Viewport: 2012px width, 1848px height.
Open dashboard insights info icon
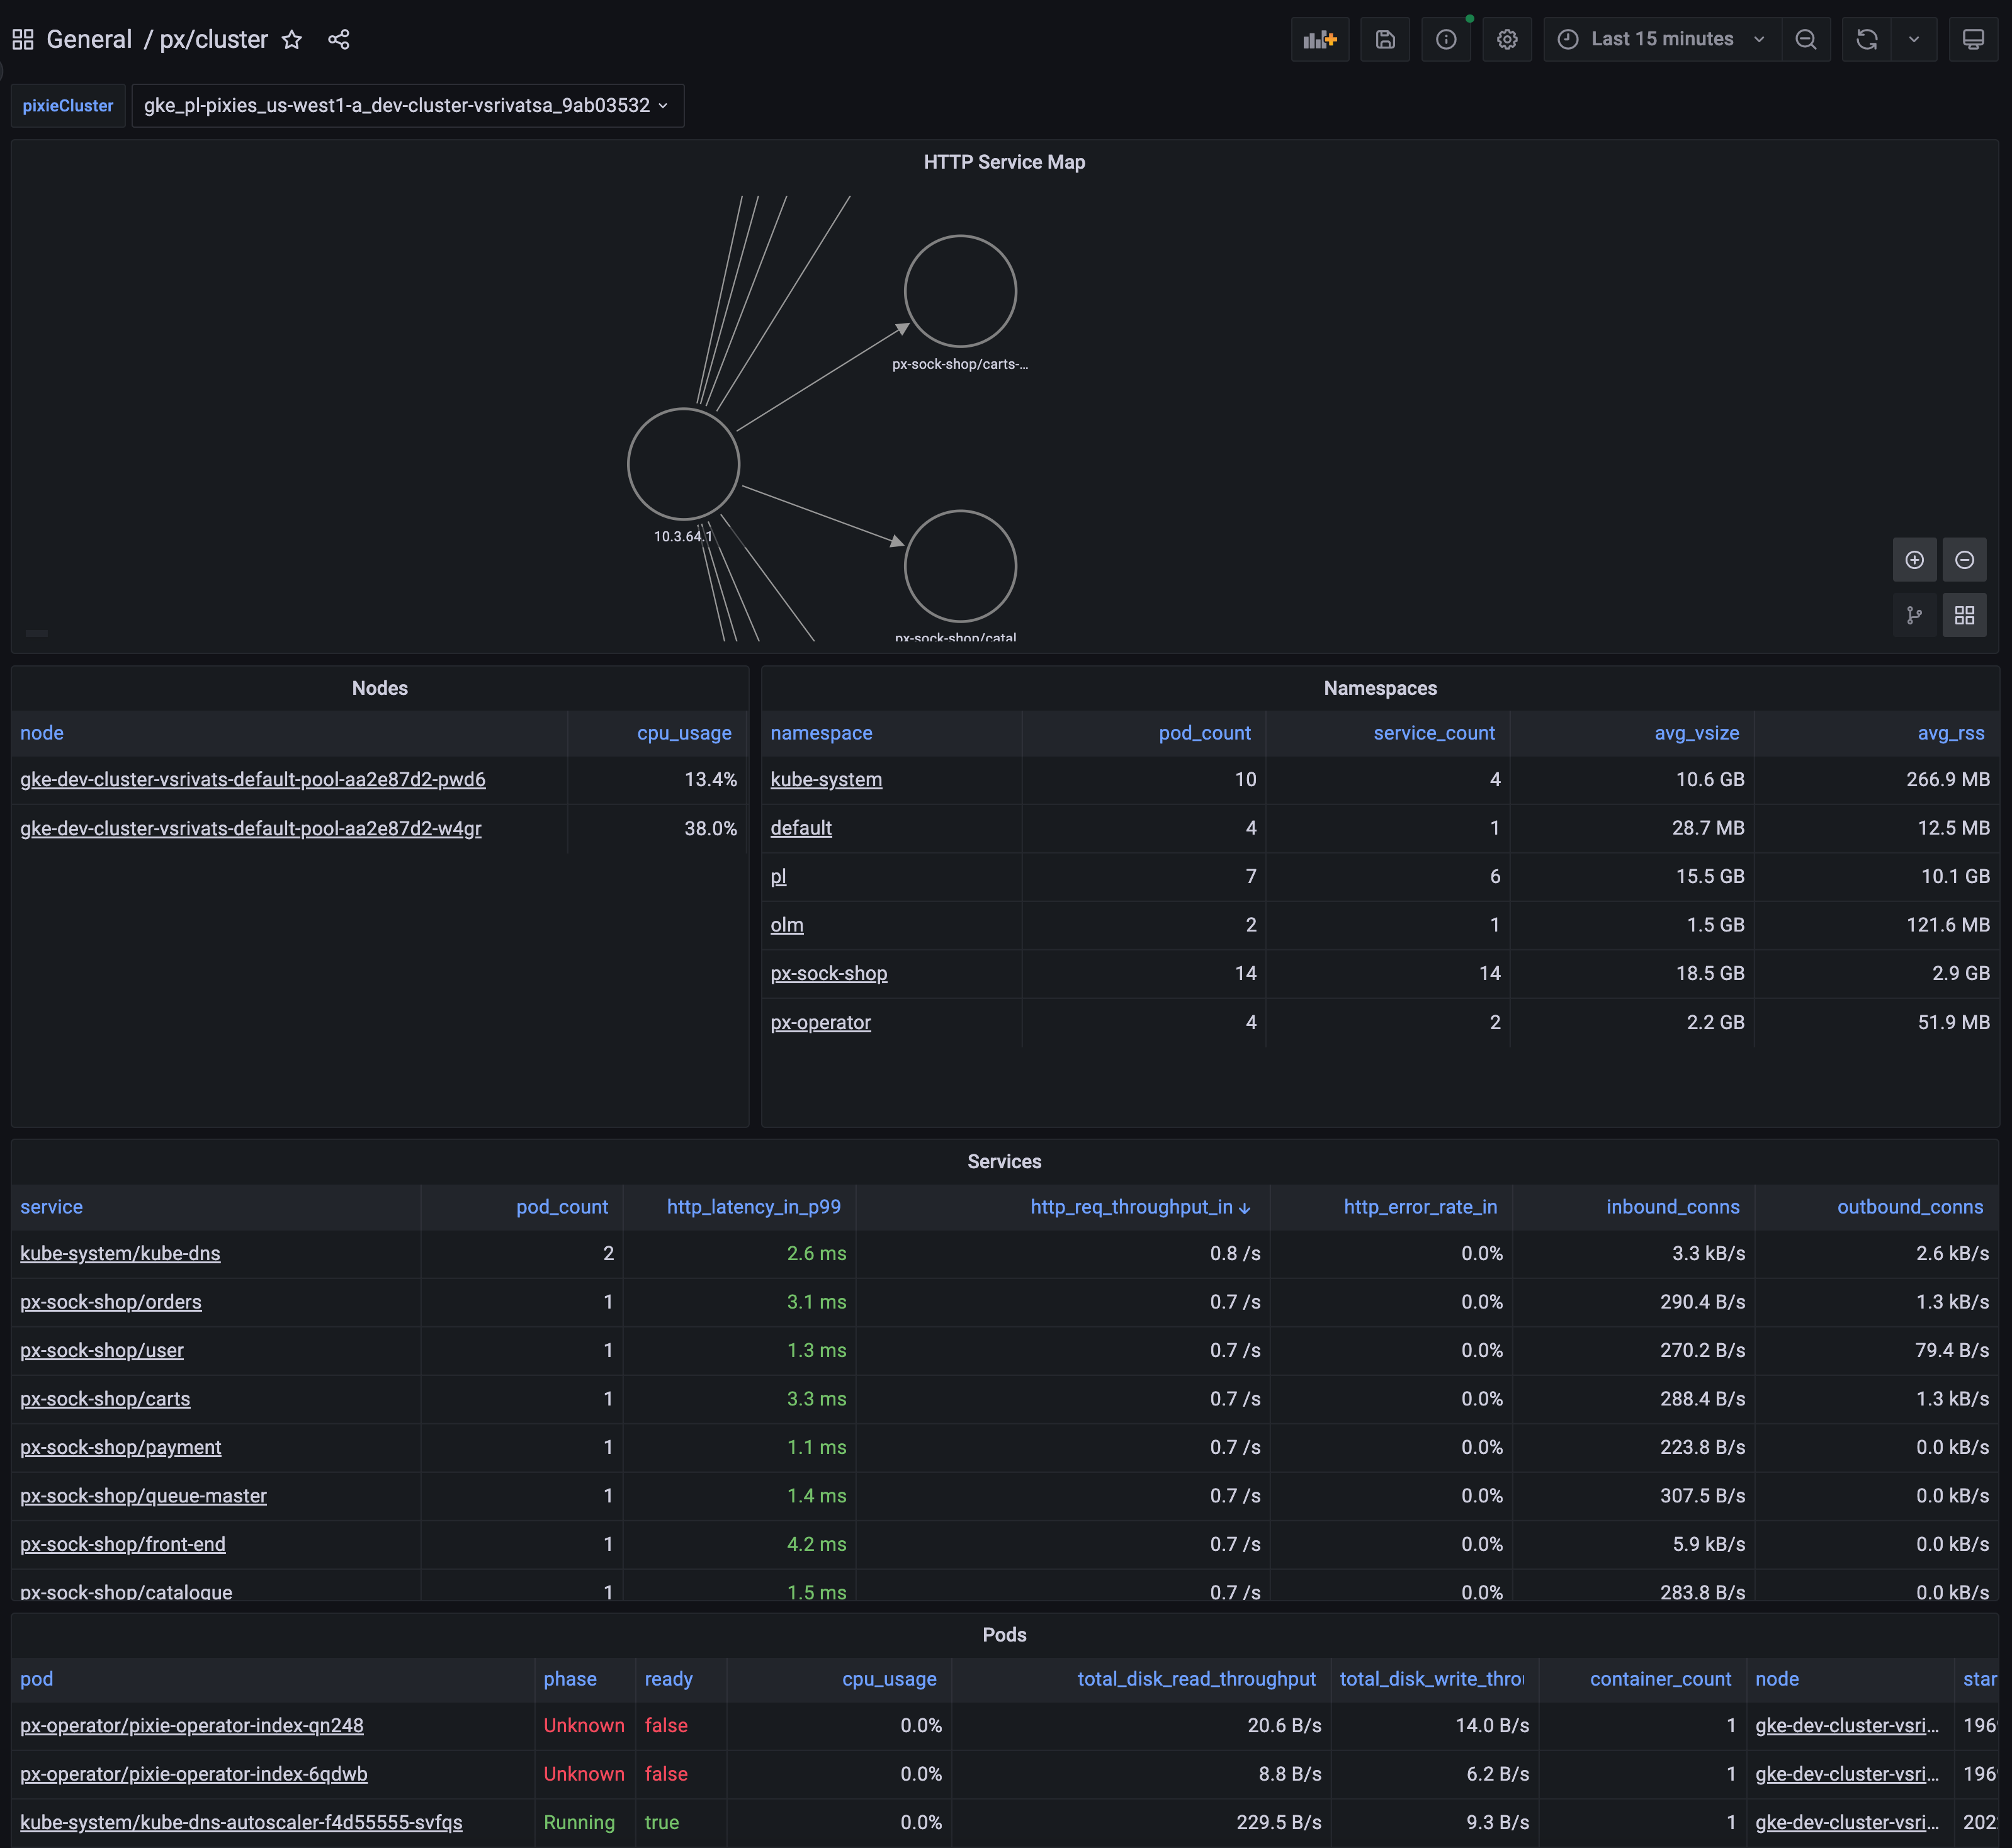point(1446,39)
